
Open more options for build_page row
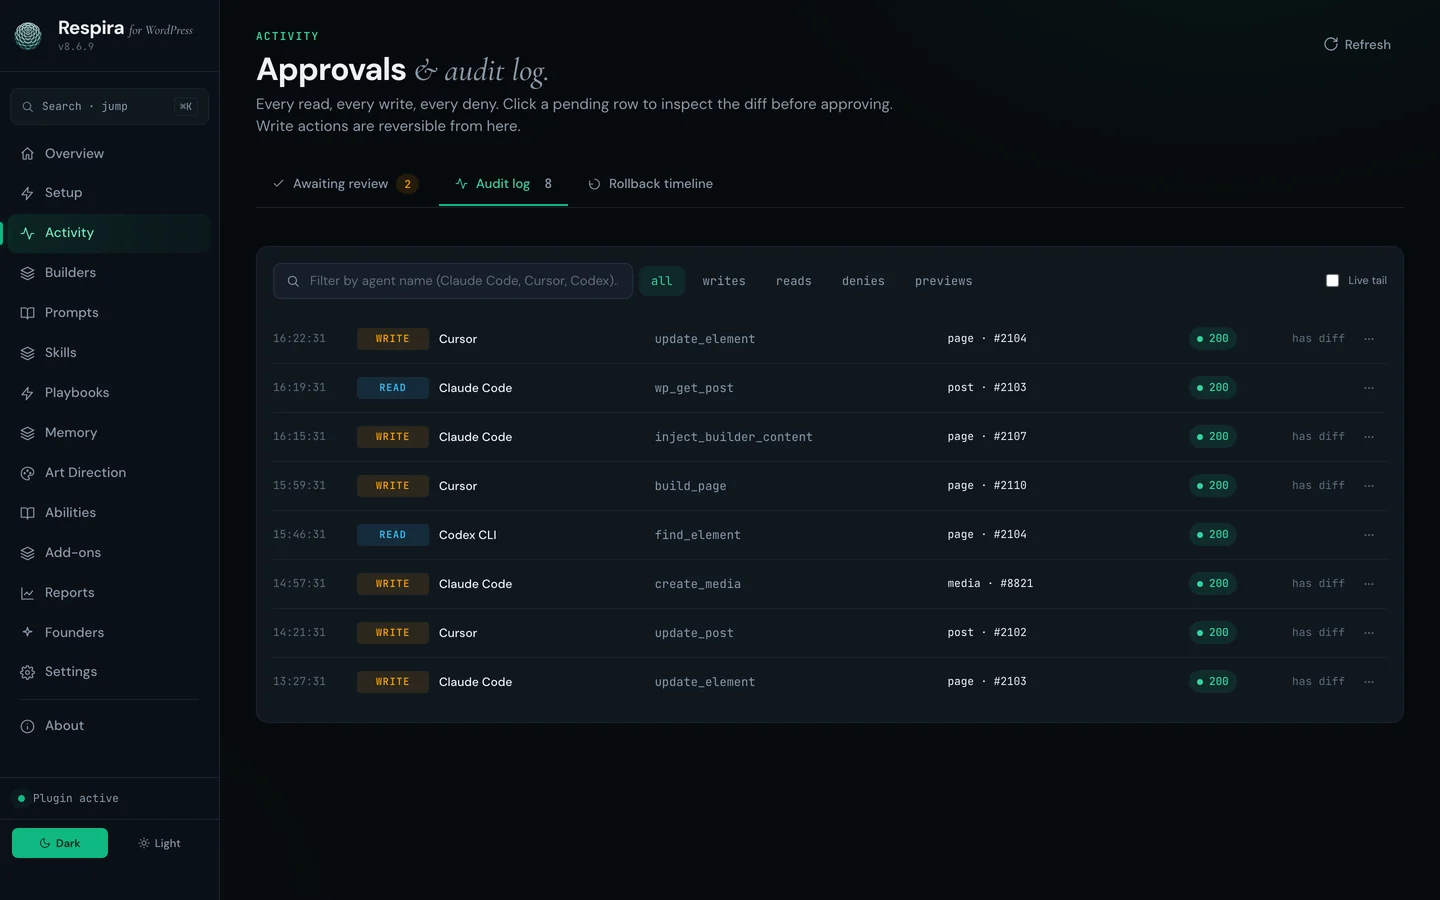tap(1369, 486)
